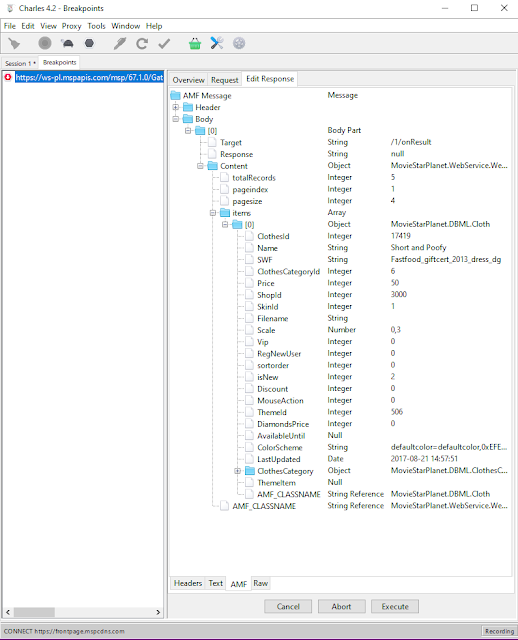Click the broom clear session icon
Screen dimensions: 518x640
[x=14, y=43]
